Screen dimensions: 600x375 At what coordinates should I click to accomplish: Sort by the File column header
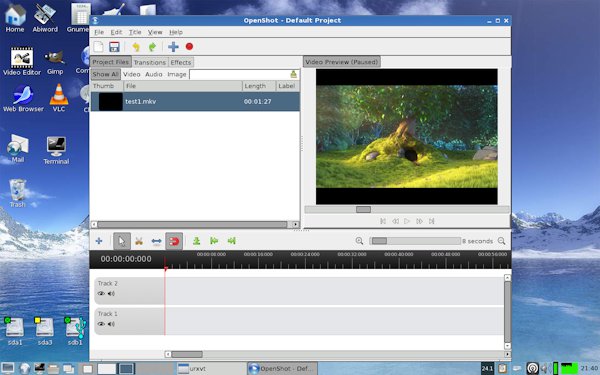coord(183,86)
